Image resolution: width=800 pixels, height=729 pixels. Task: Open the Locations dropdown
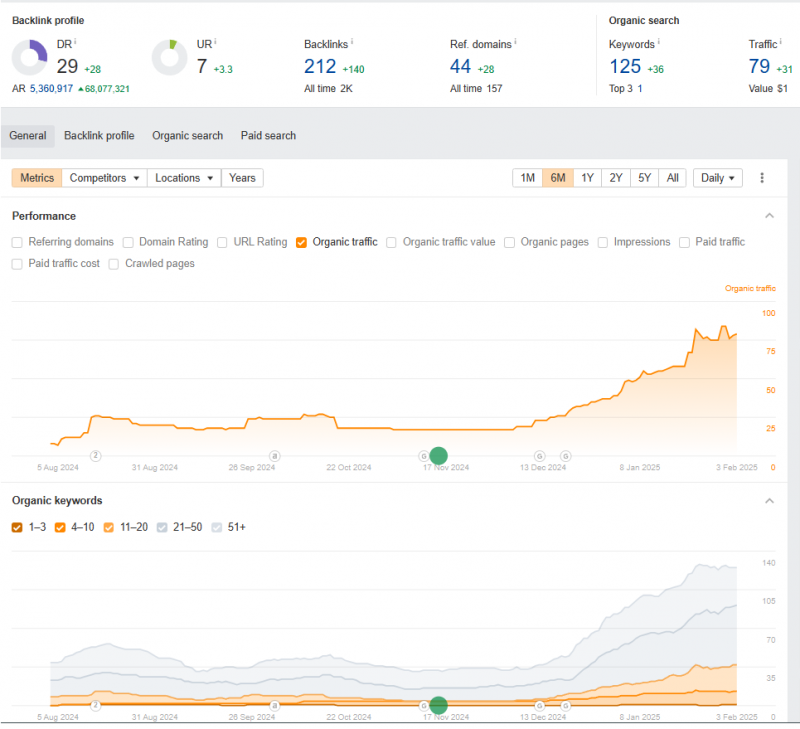pos(184,178)
